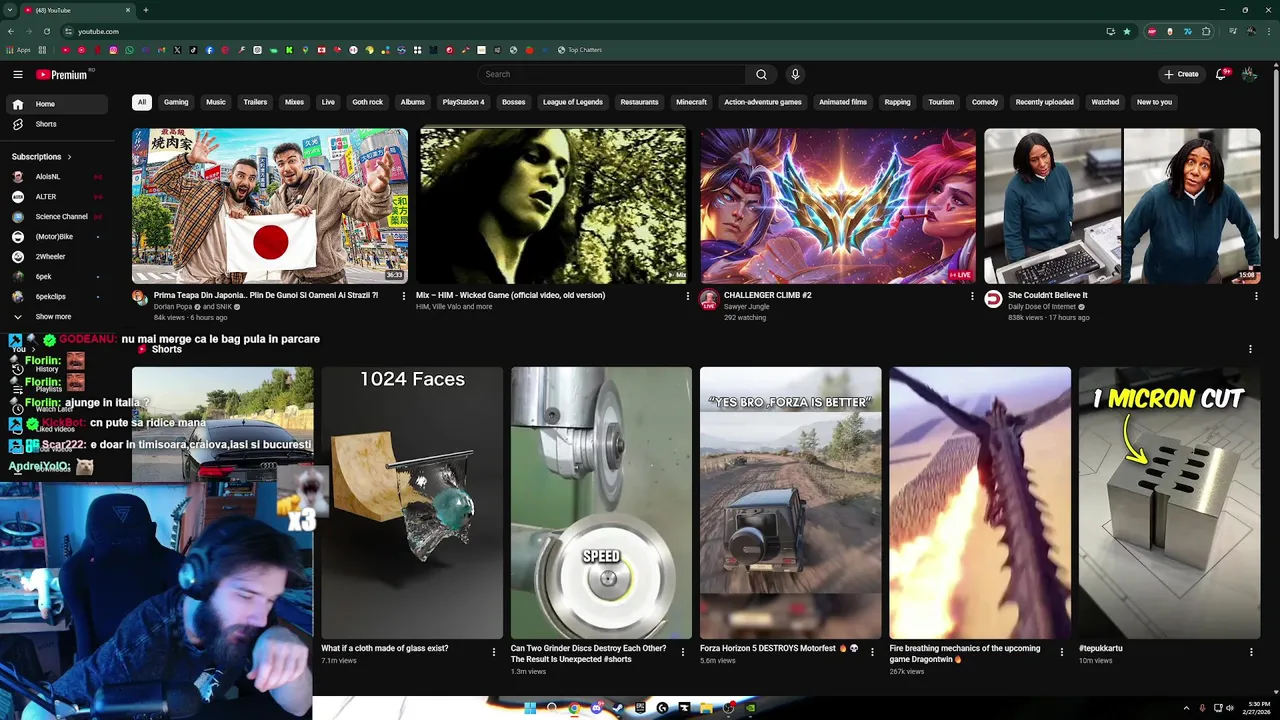Select the New to you chip
Screen dimensions: 1280x720
click(x=1154, y=102)
